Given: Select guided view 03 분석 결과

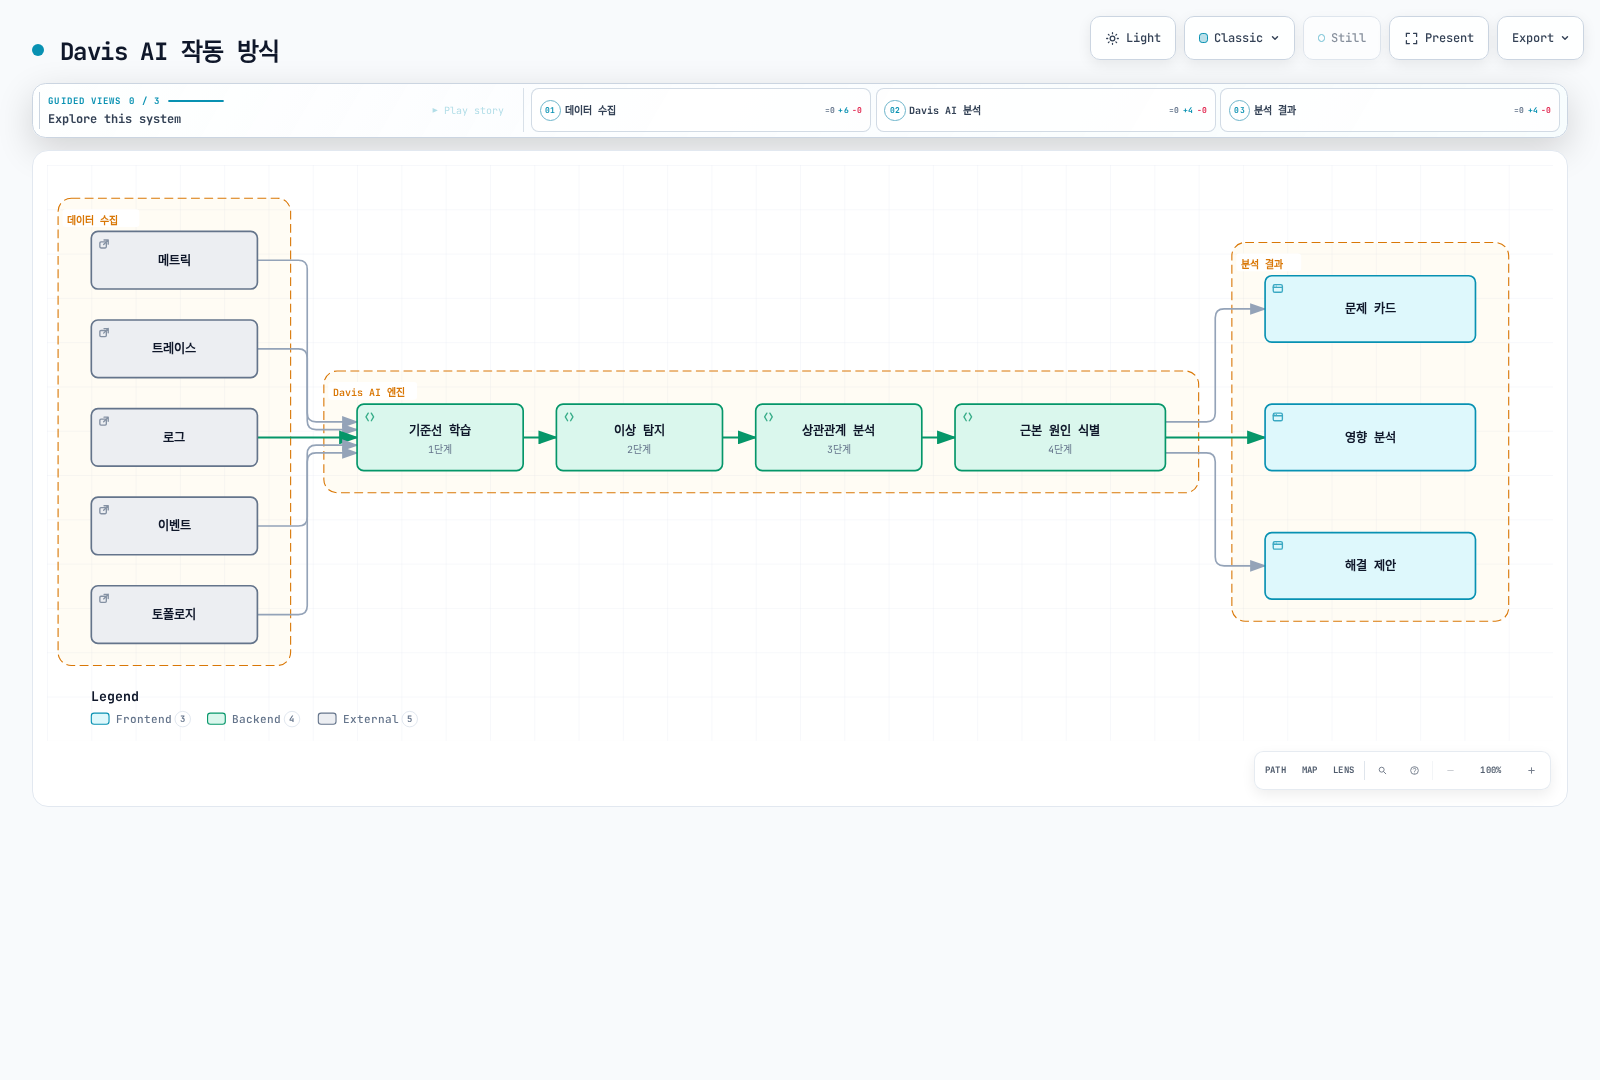Looking at the screenshot, I should coord(1390,110).
